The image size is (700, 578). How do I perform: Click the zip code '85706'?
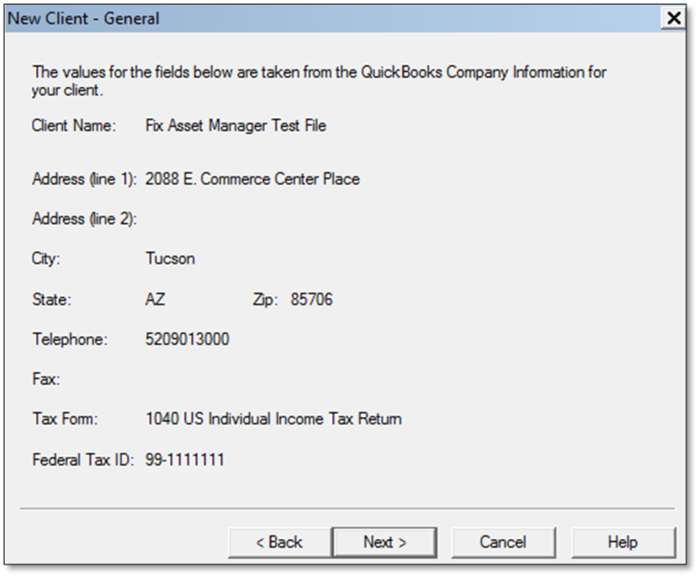(312, 299)
